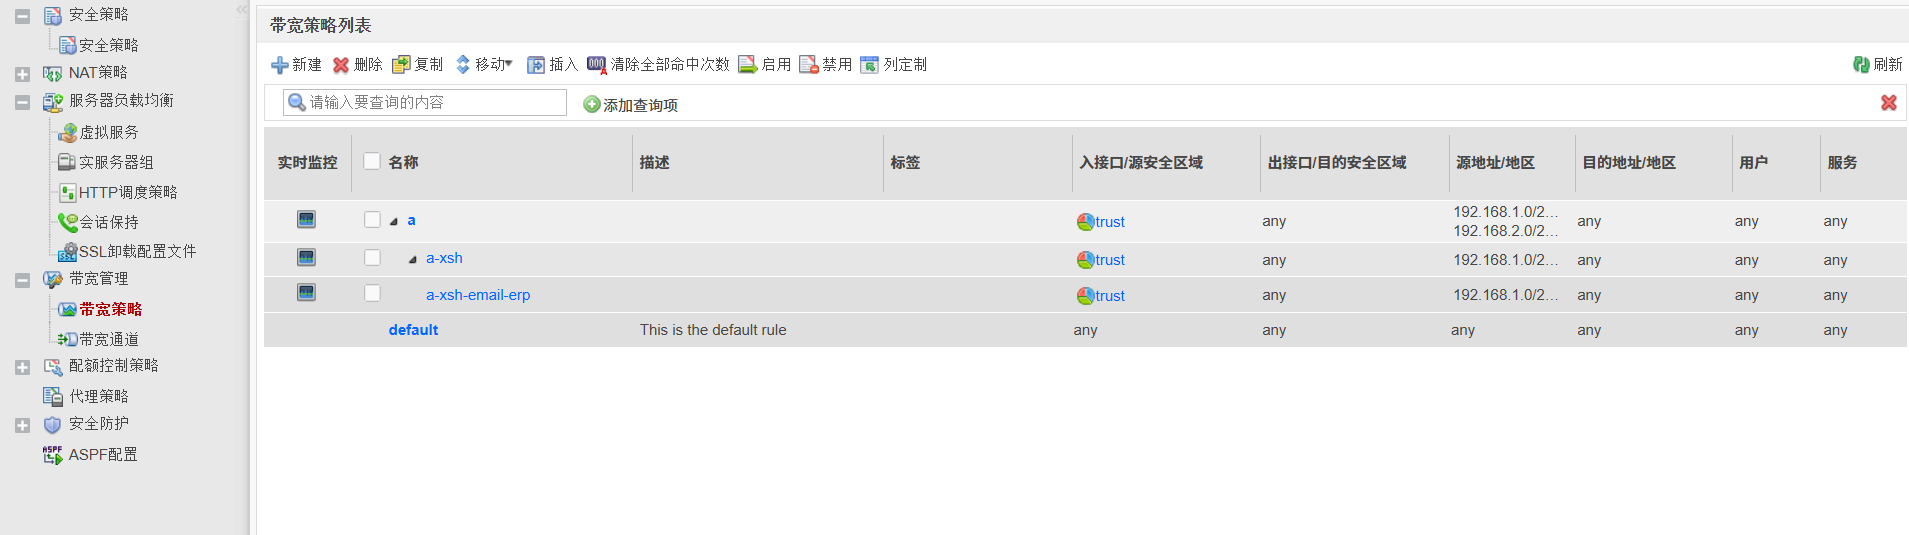
Task: Click the NAT策略 icon
Action: (52, 73)
